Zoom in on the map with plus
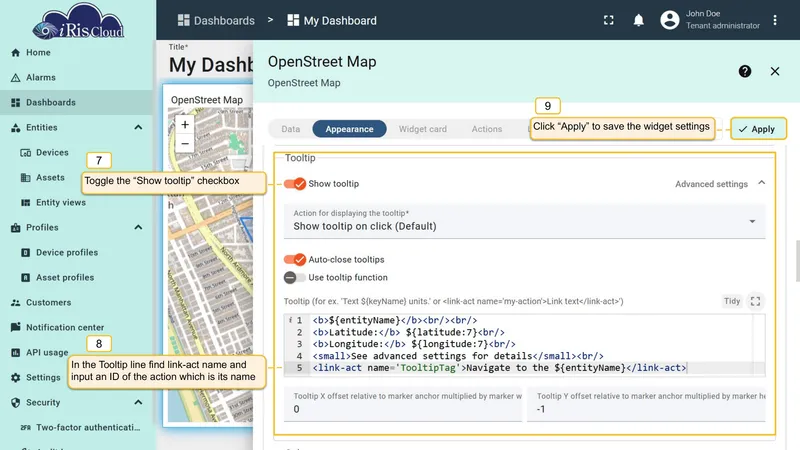The height and width of the screenshot is (450, 800). 185,124
